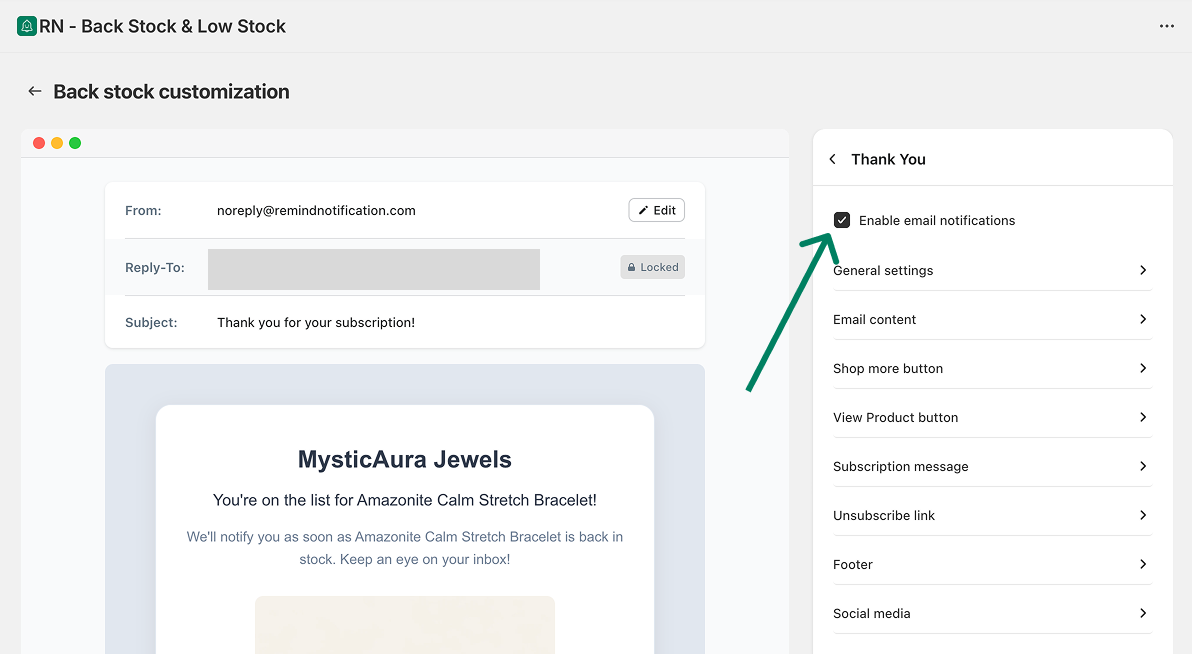Open Social media settings
Viewport: 1192px width, 654px height.
click(x=991, y=613)
